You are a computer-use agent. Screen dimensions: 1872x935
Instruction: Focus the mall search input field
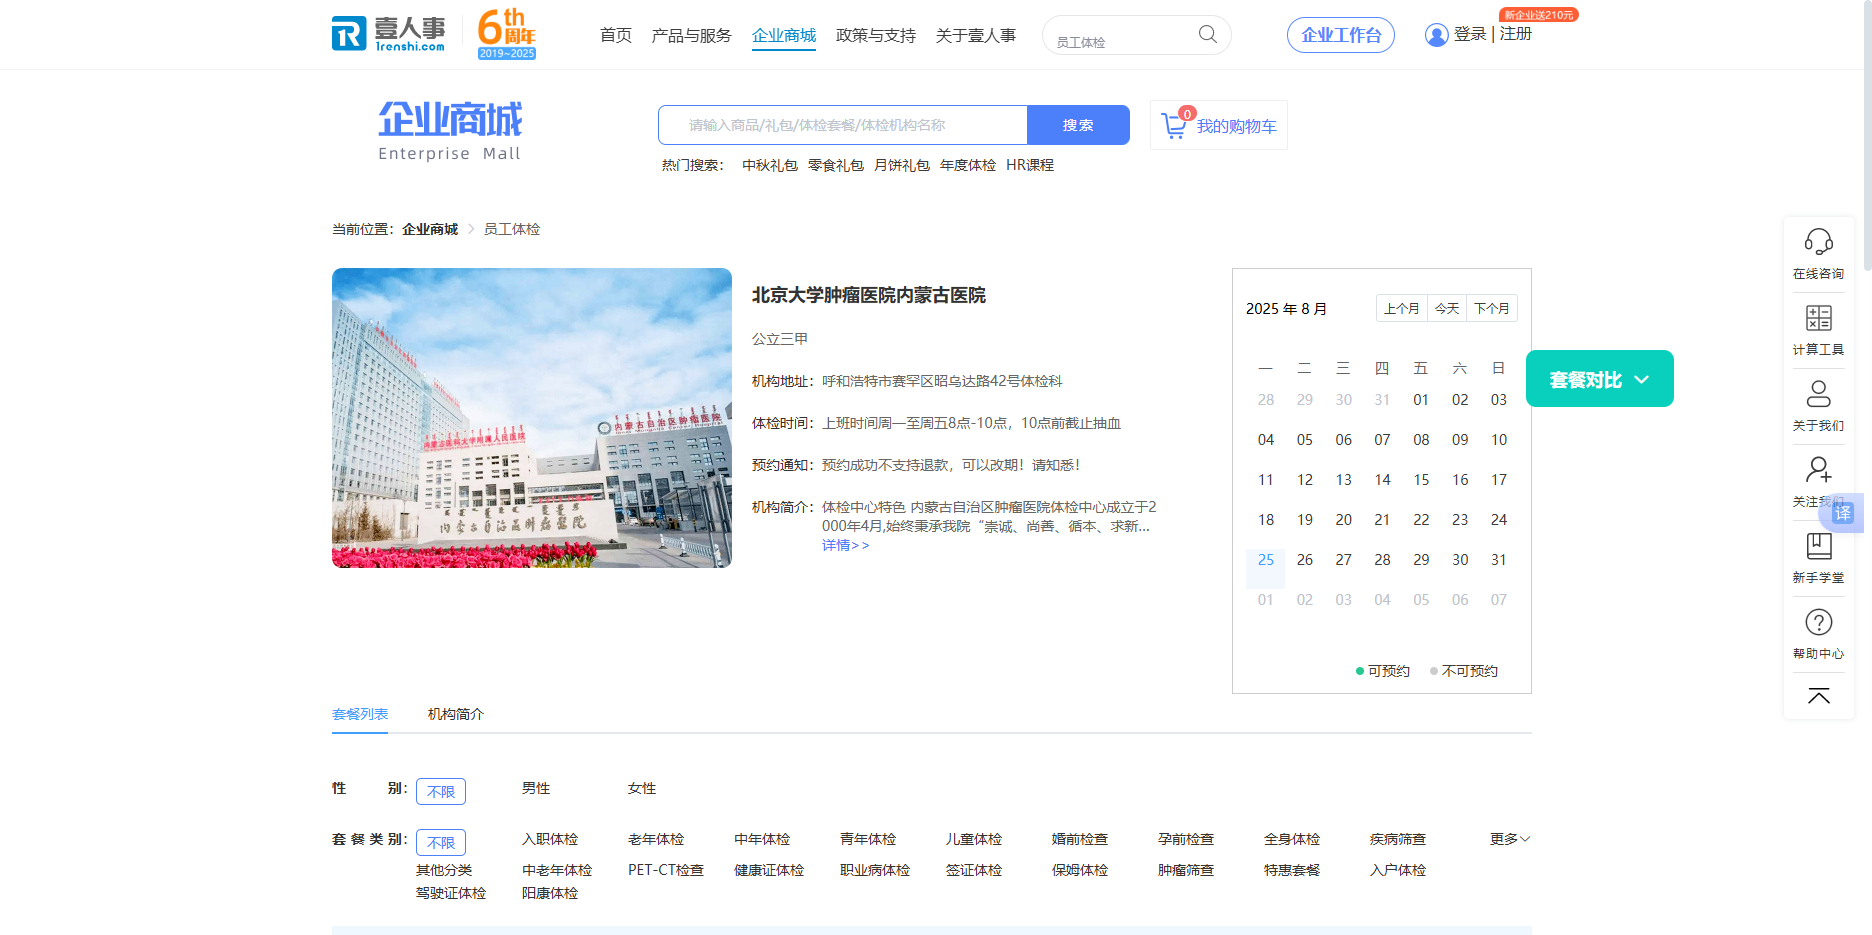pyautogui.click(x=843, y=125)
